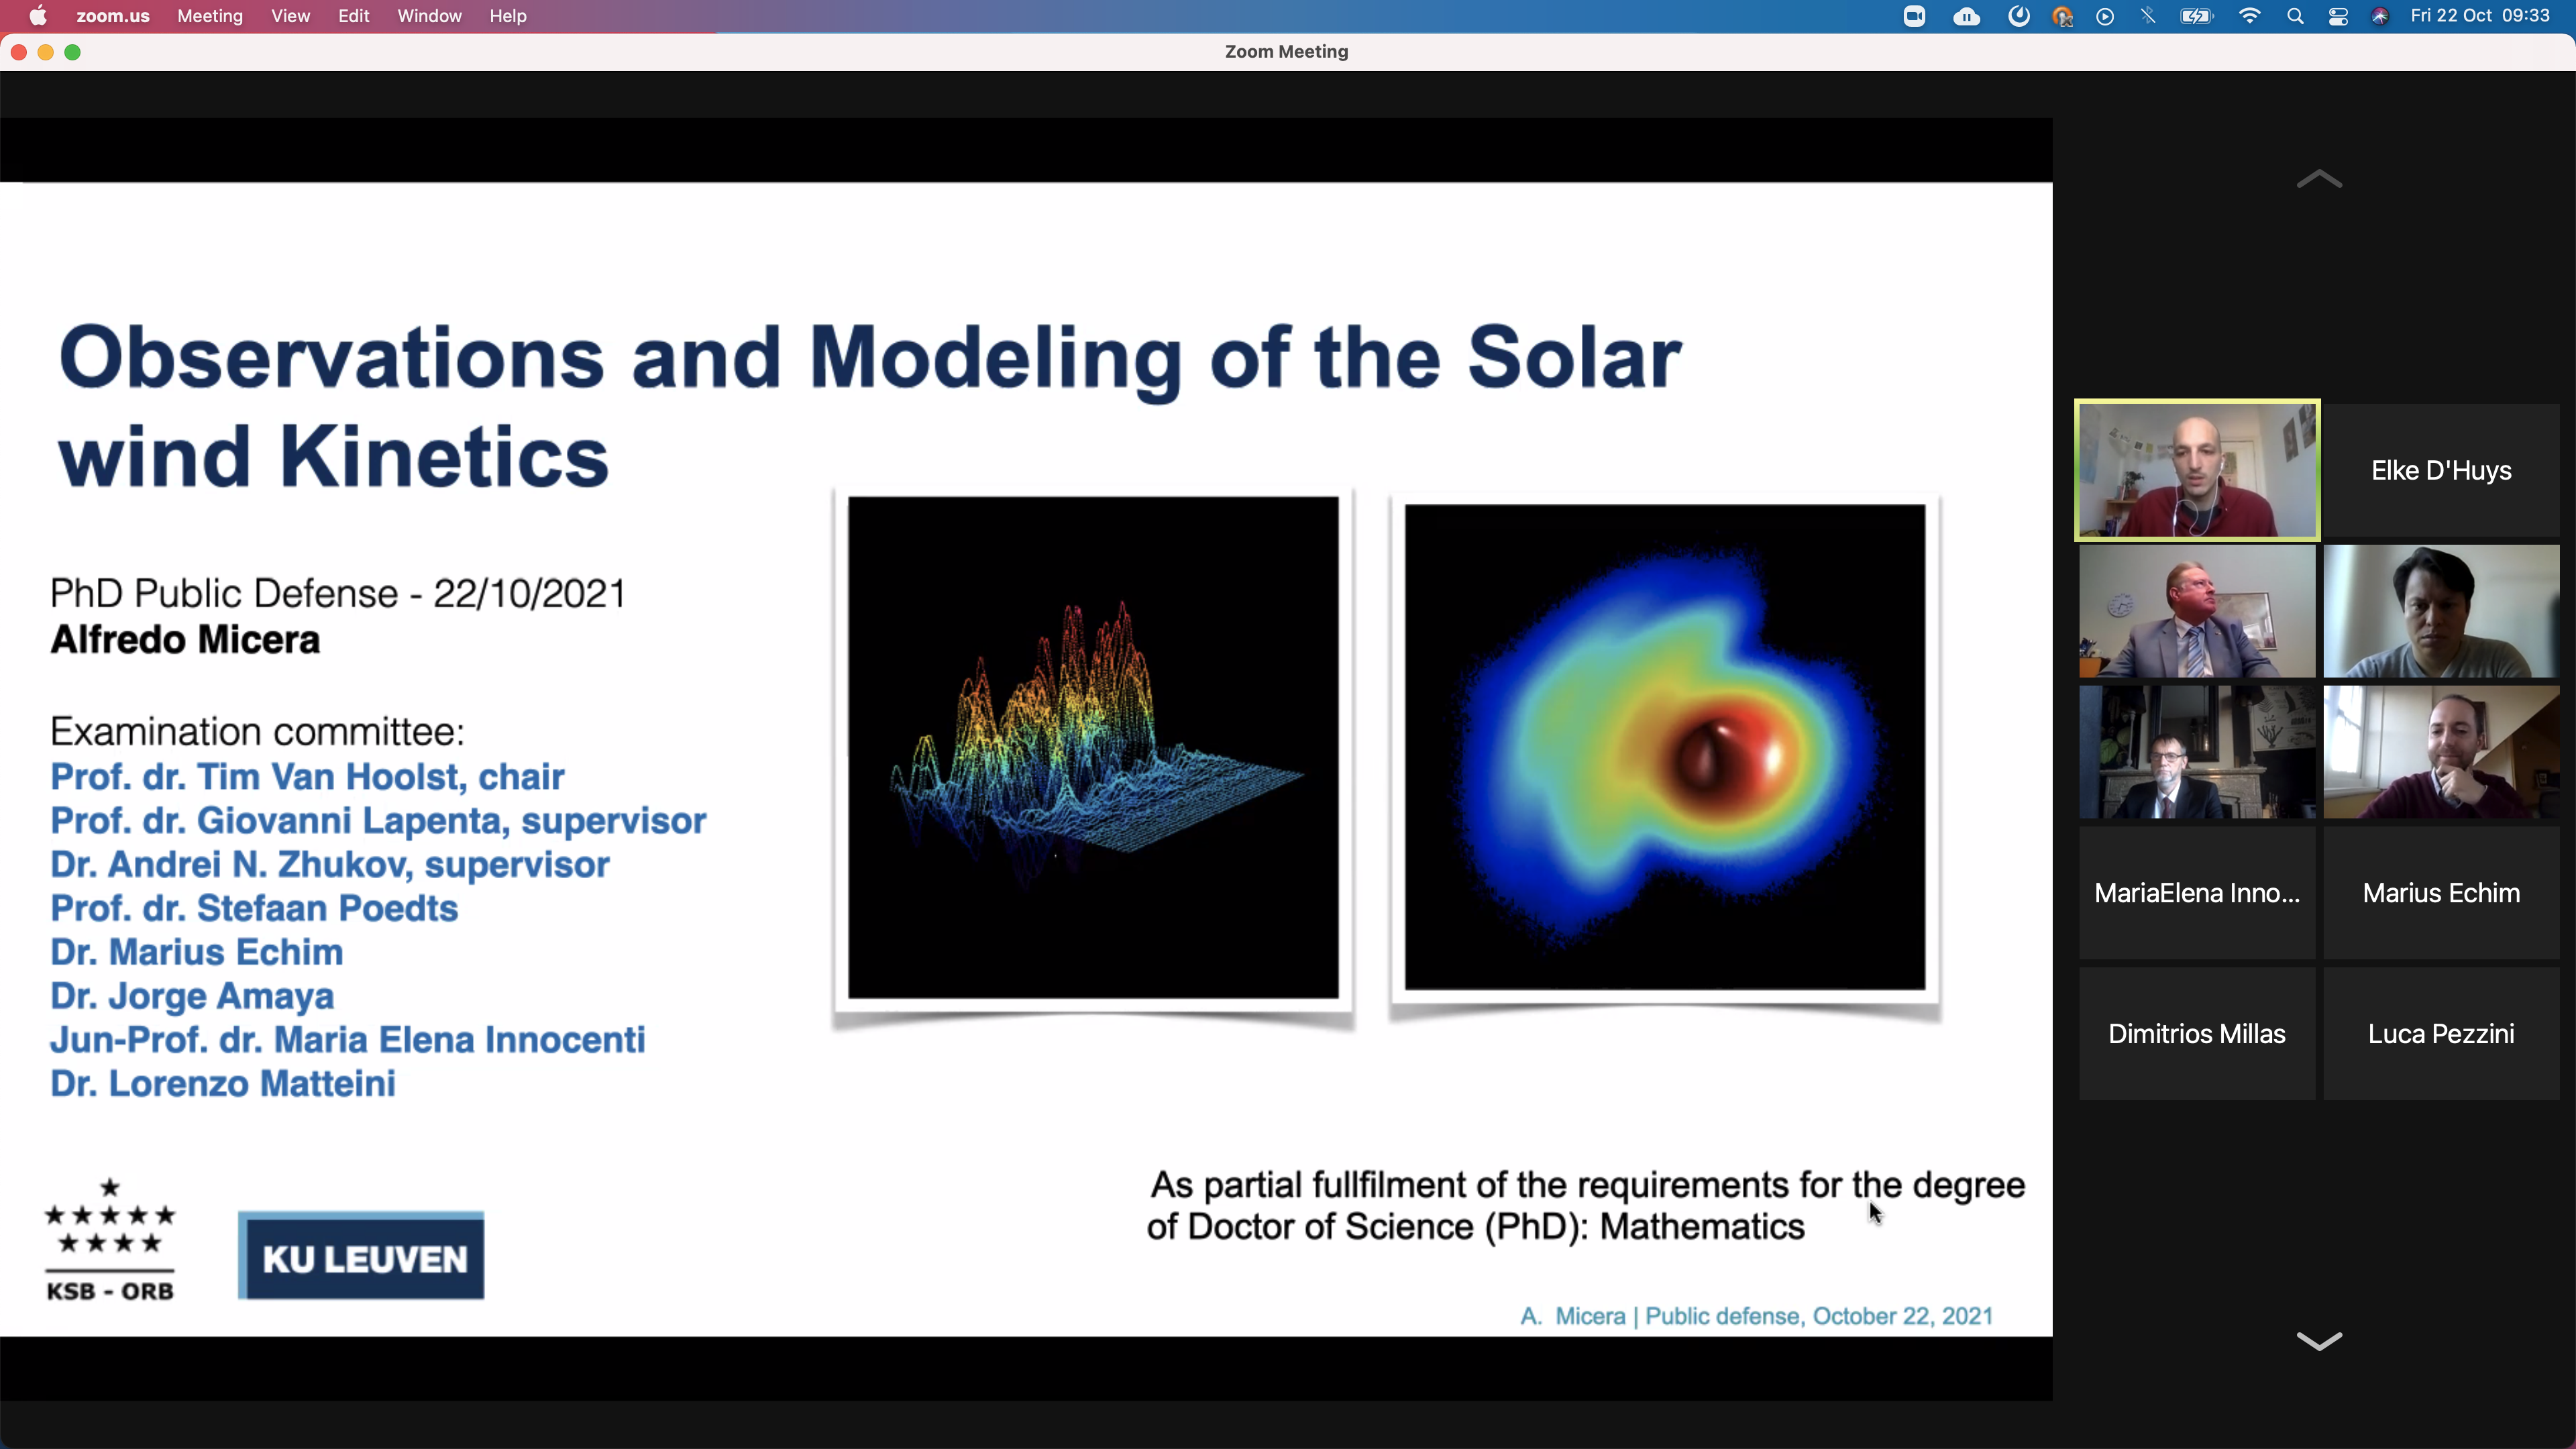Click Dr. Marius Echim on the slide
2576x1449 pixels.
[197, 953]
